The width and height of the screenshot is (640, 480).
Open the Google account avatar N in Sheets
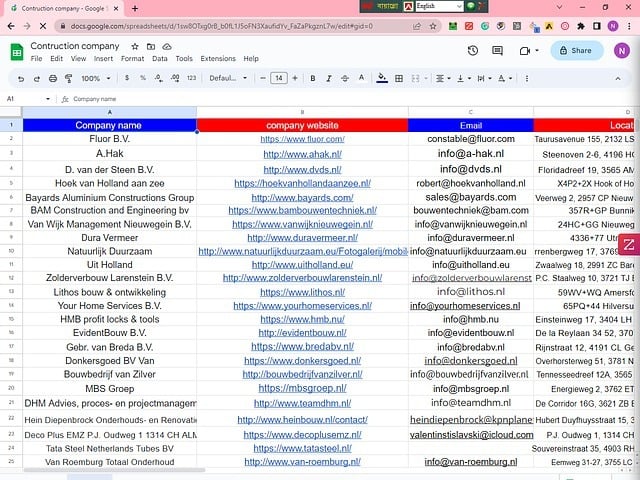[622, 51]
